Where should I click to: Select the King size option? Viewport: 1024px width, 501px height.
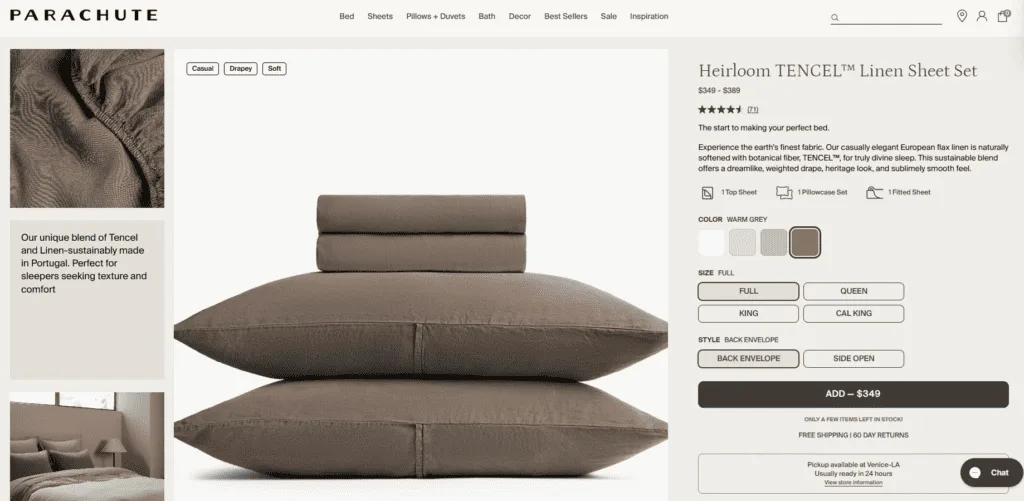(748, 314)
